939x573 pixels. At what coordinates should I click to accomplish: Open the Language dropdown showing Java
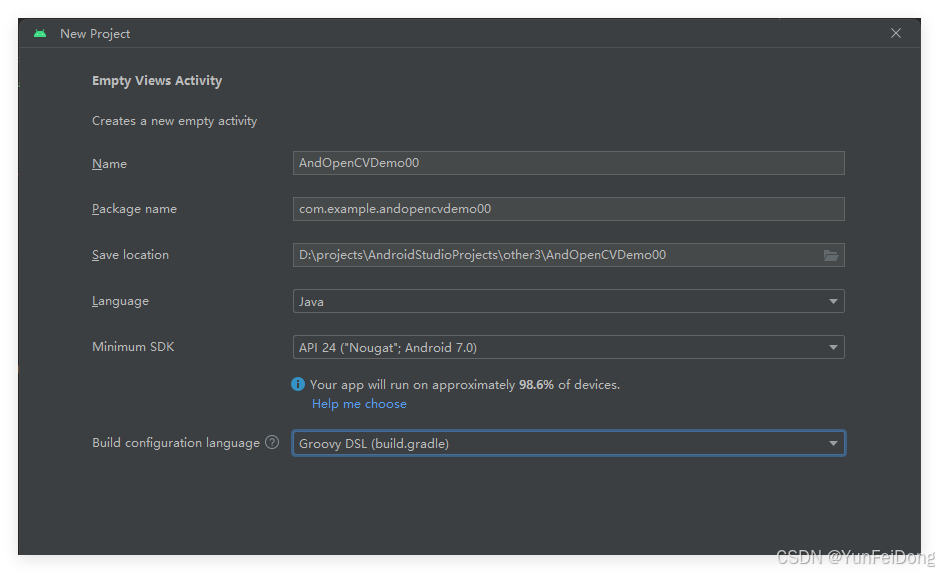(568, 301)
